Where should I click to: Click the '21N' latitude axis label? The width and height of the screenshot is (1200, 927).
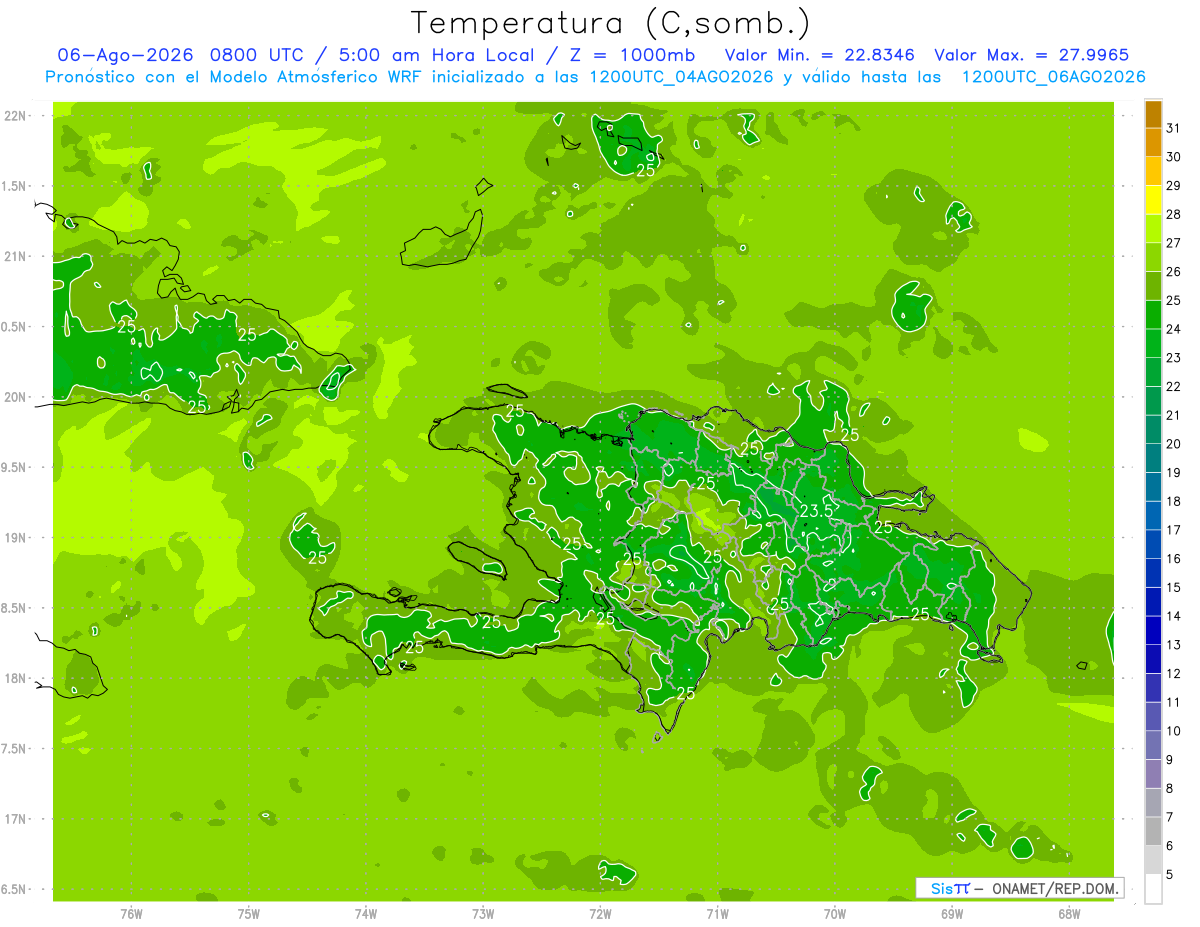[16, 256]
